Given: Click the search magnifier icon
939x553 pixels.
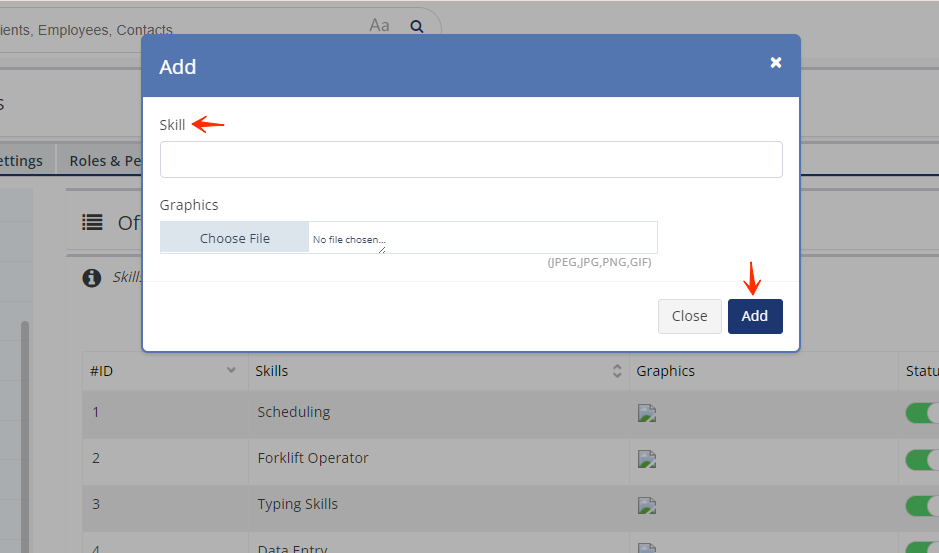Looking at the screenshot, I should (417, 27).
